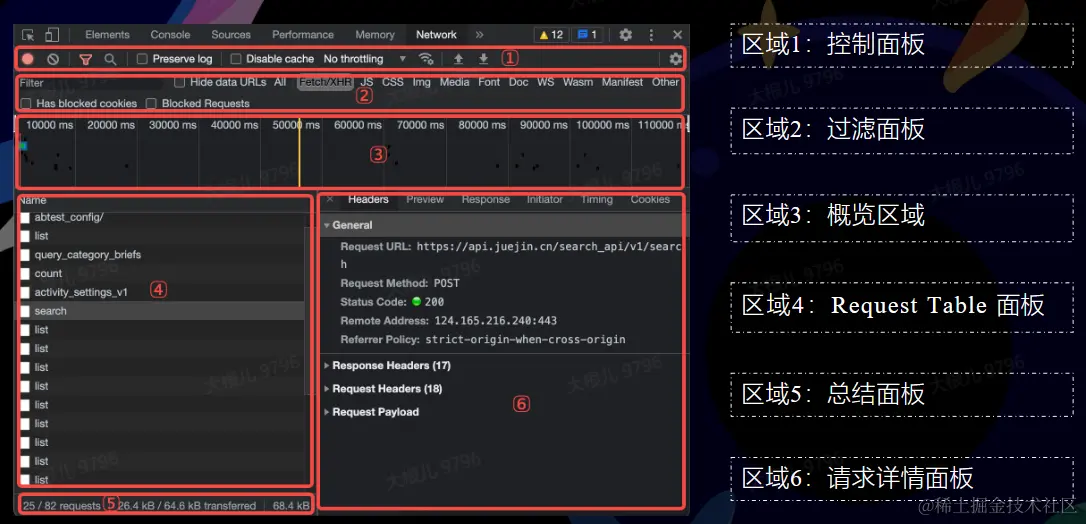Filter requests by Manifest

tap(622, 82)
